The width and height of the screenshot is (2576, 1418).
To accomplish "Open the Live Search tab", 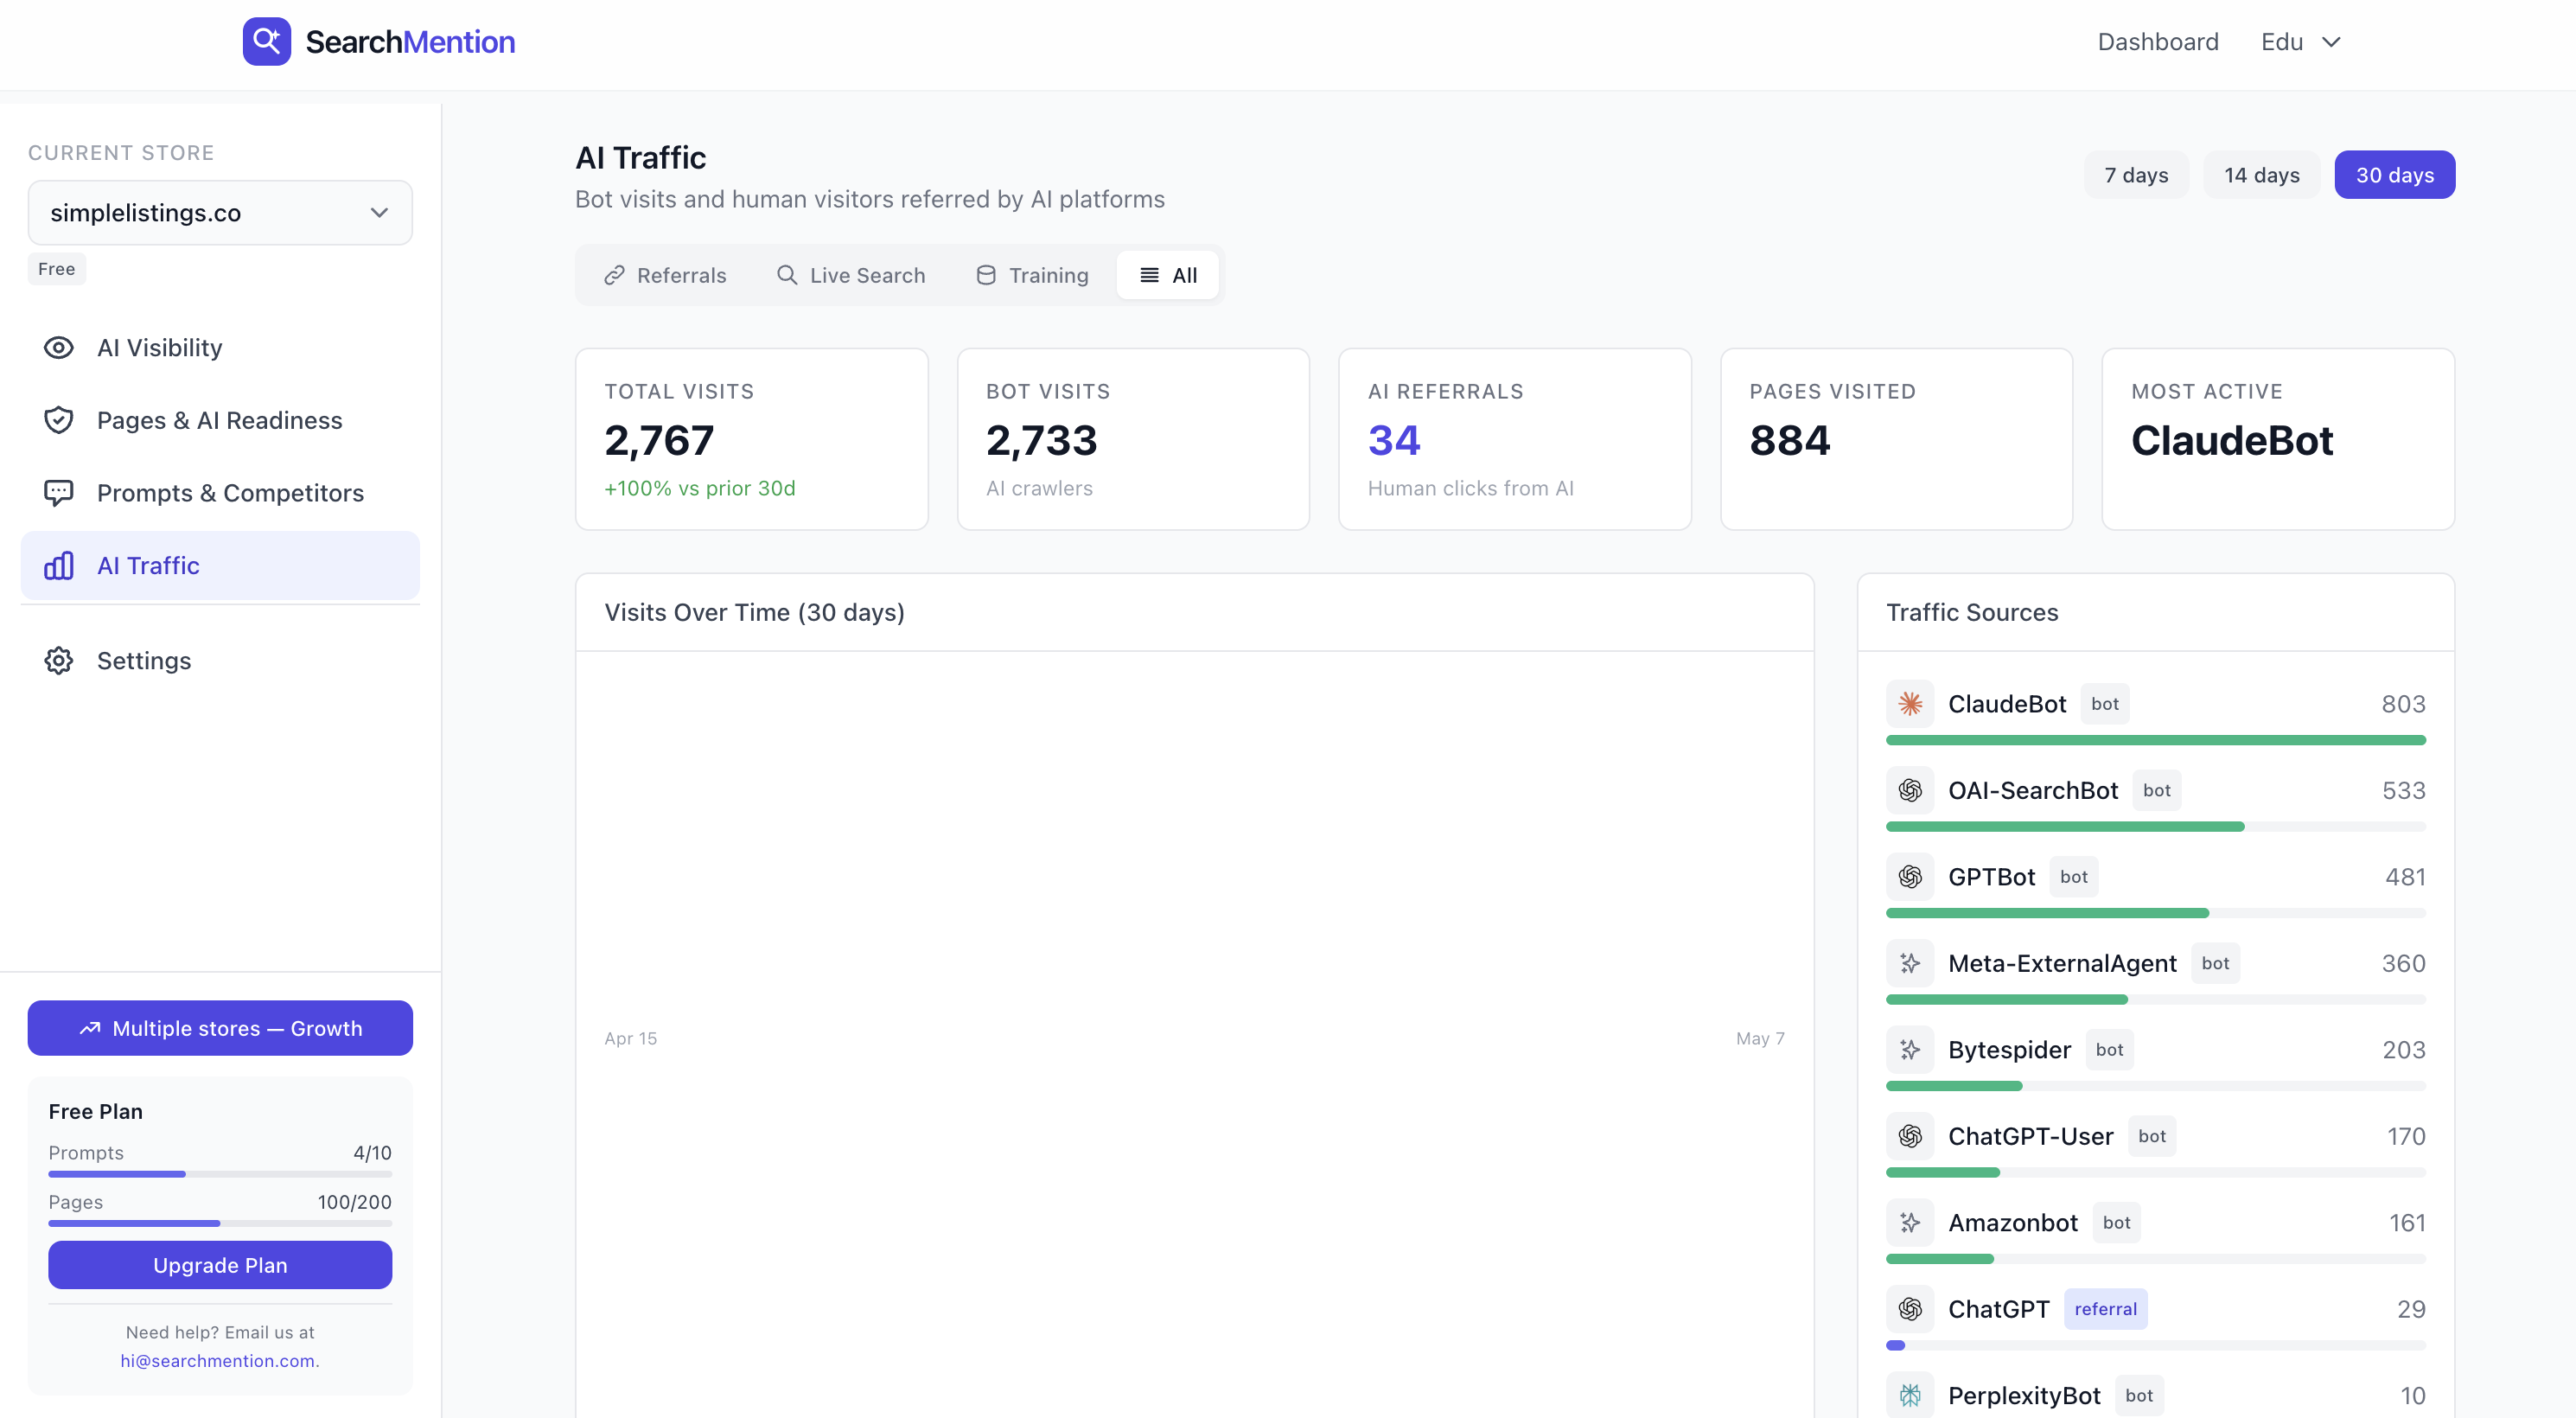I will [851, 275].
